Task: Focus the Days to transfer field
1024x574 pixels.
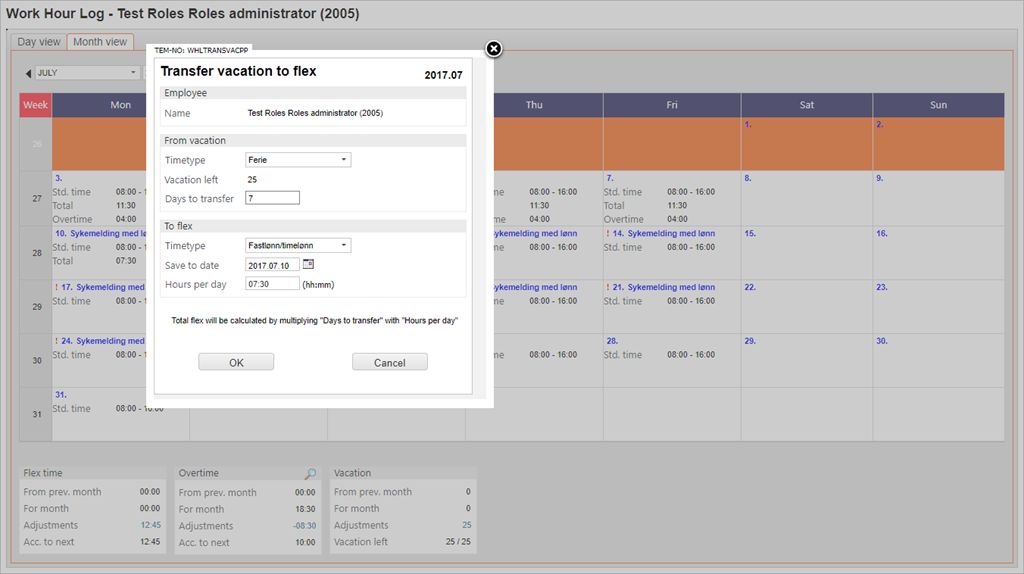Action: coord(272,198)
